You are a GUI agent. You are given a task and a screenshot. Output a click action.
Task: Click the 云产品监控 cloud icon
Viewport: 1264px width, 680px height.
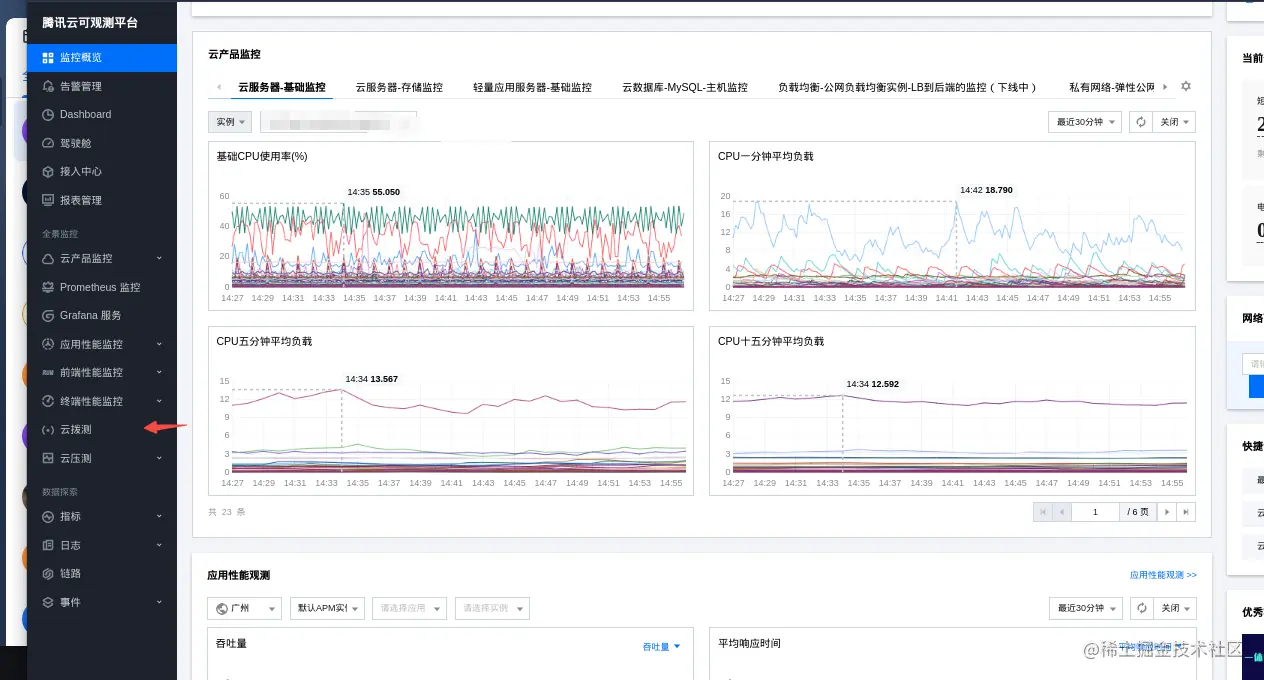tap(48, 259)
